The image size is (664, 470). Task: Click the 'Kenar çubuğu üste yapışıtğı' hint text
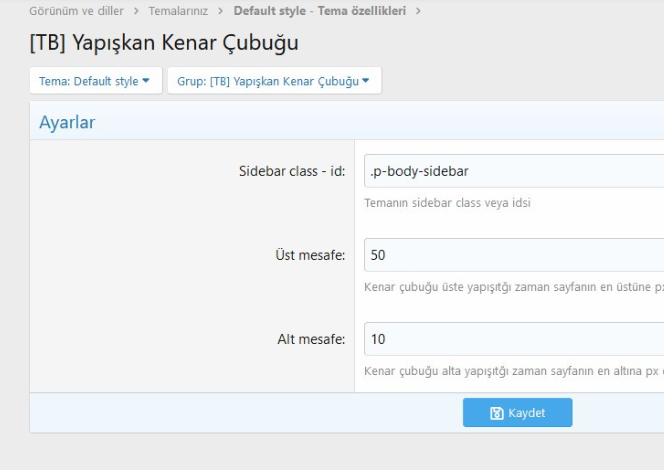pos(514,287)
